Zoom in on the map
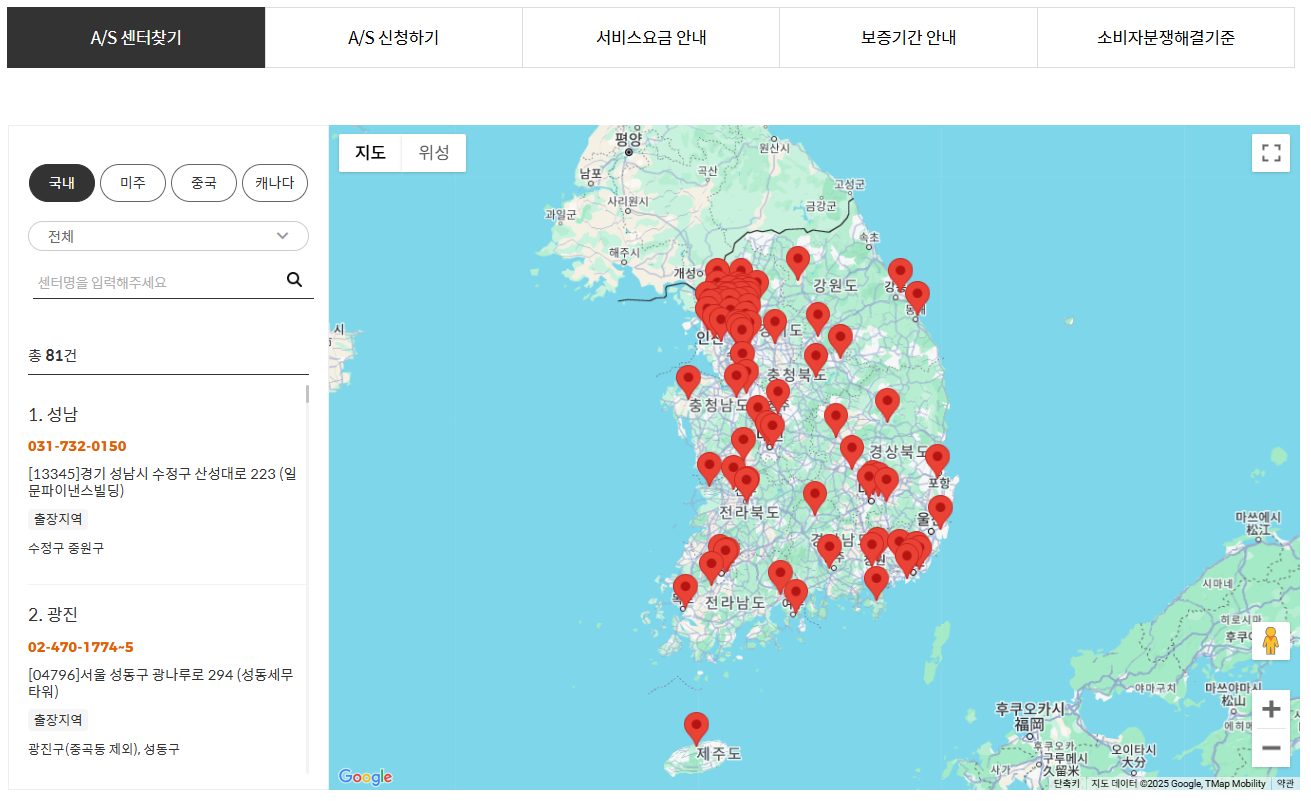Screen dimensions: 1311x801 click(x=1270, y=708)
